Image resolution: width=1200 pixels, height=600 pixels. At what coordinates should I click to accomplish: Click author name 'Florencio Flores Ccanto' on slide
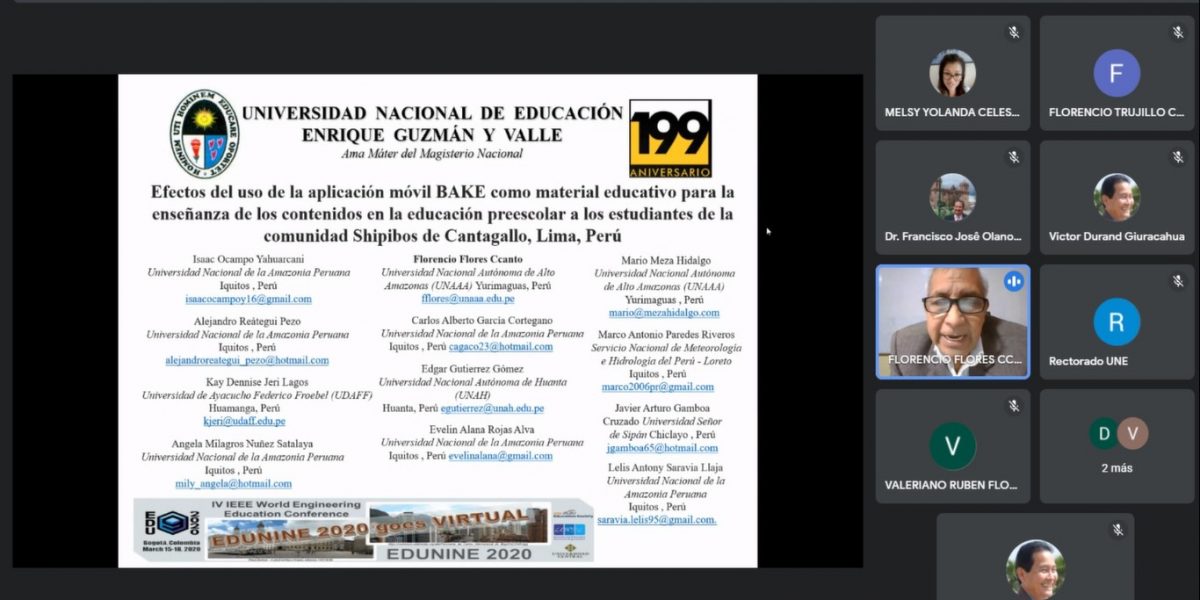[469, 259]
